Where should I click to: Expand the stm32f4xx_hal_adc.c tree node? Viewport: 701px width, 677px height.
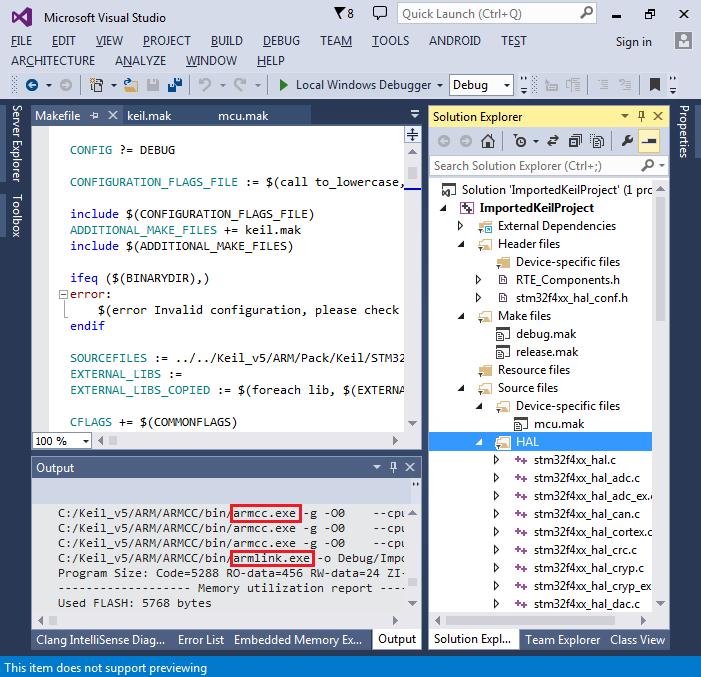click(497, 478)
